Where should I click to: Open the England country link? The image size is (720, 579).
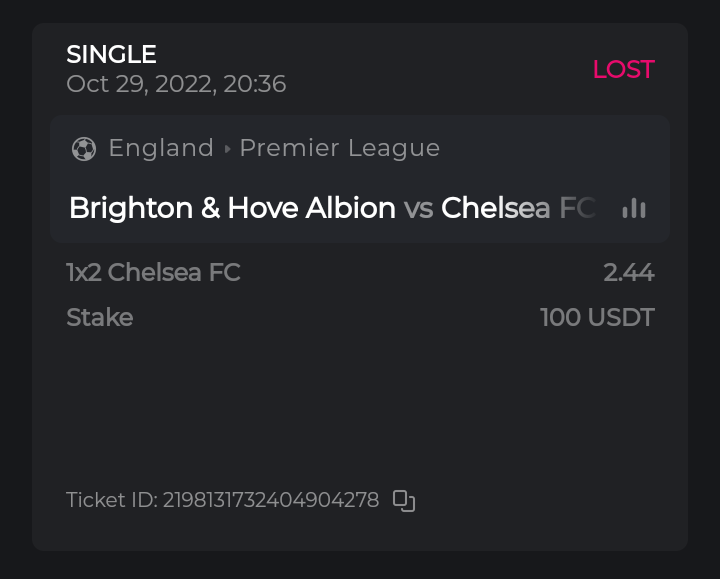click(x=161, y=148)
